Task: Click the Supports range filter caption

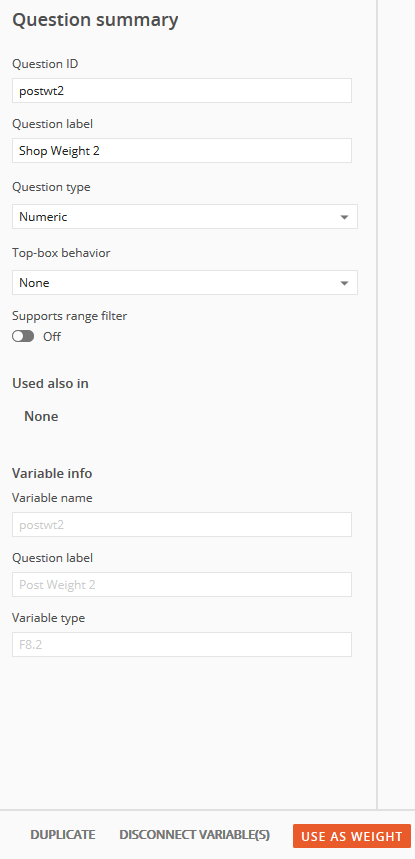Action: [x=70, y=316]
